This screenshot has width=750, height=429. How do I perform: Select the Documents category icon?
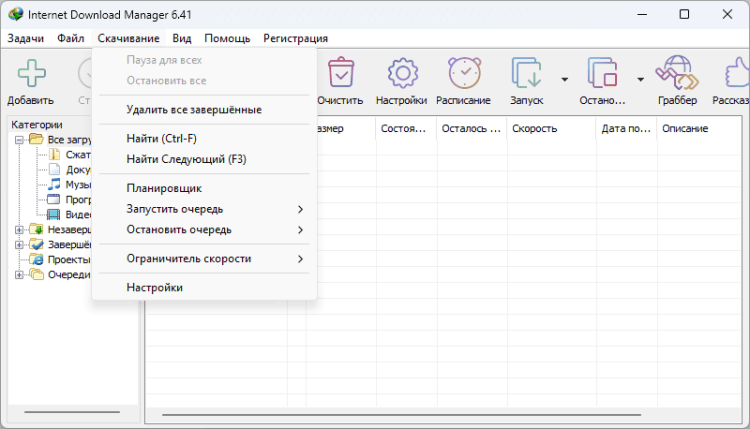click(55, 169)
